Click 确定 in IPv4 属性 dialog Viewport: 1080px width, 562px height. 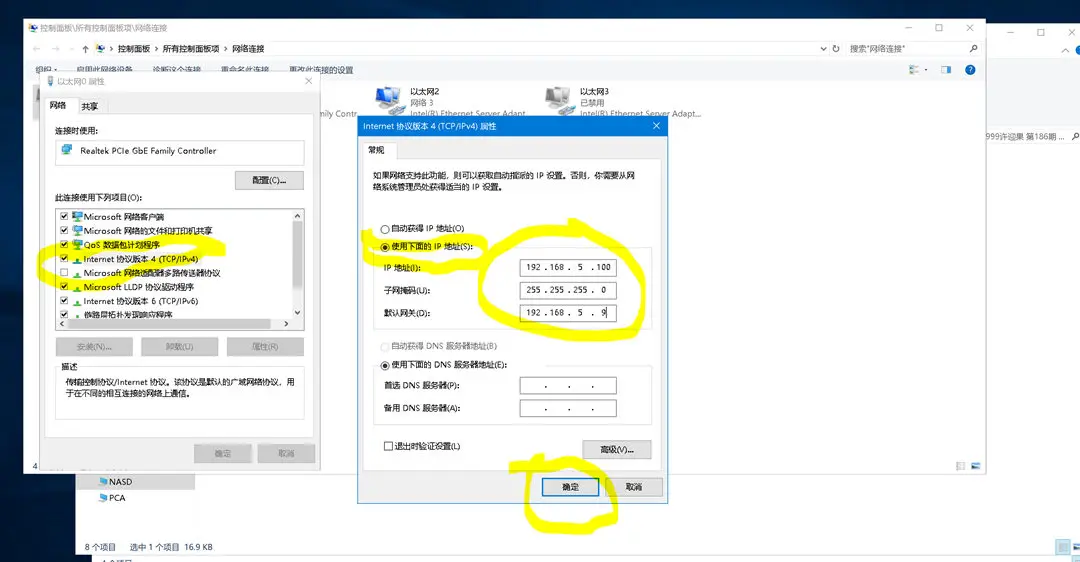570,487
